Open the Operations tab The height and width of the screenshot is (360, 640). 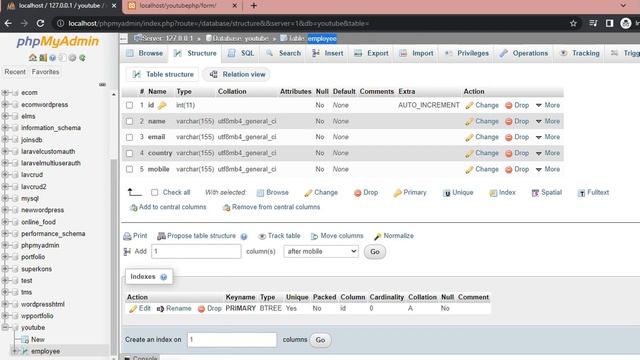point(524,53)
